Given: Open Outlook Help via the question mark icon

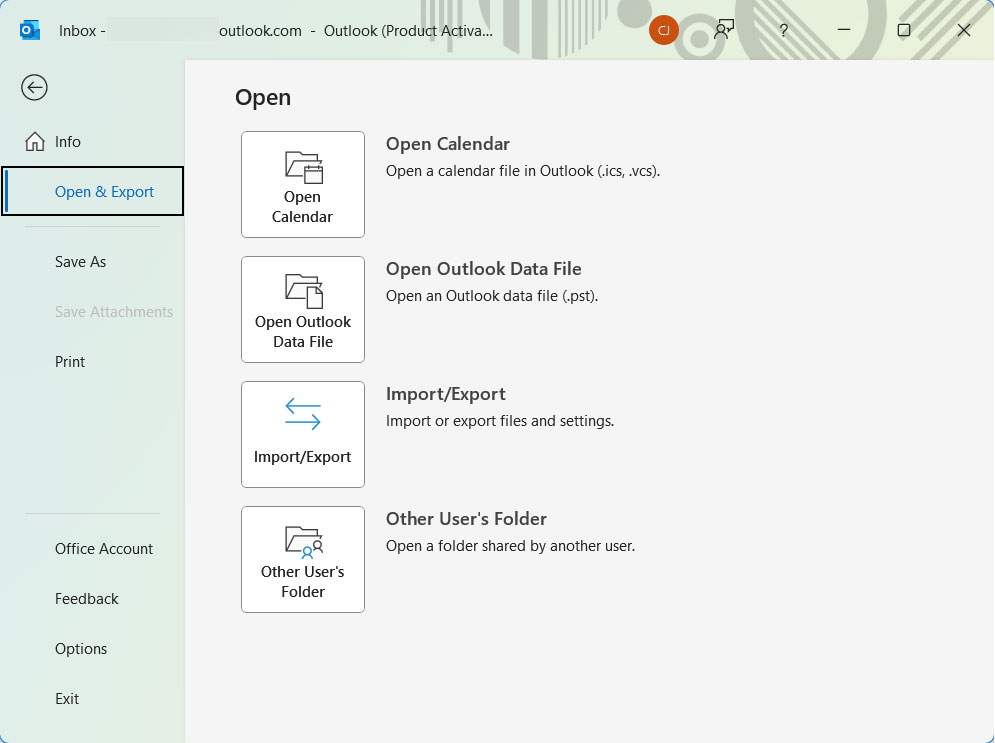Looking at the screenshot, I should (783, 30).
